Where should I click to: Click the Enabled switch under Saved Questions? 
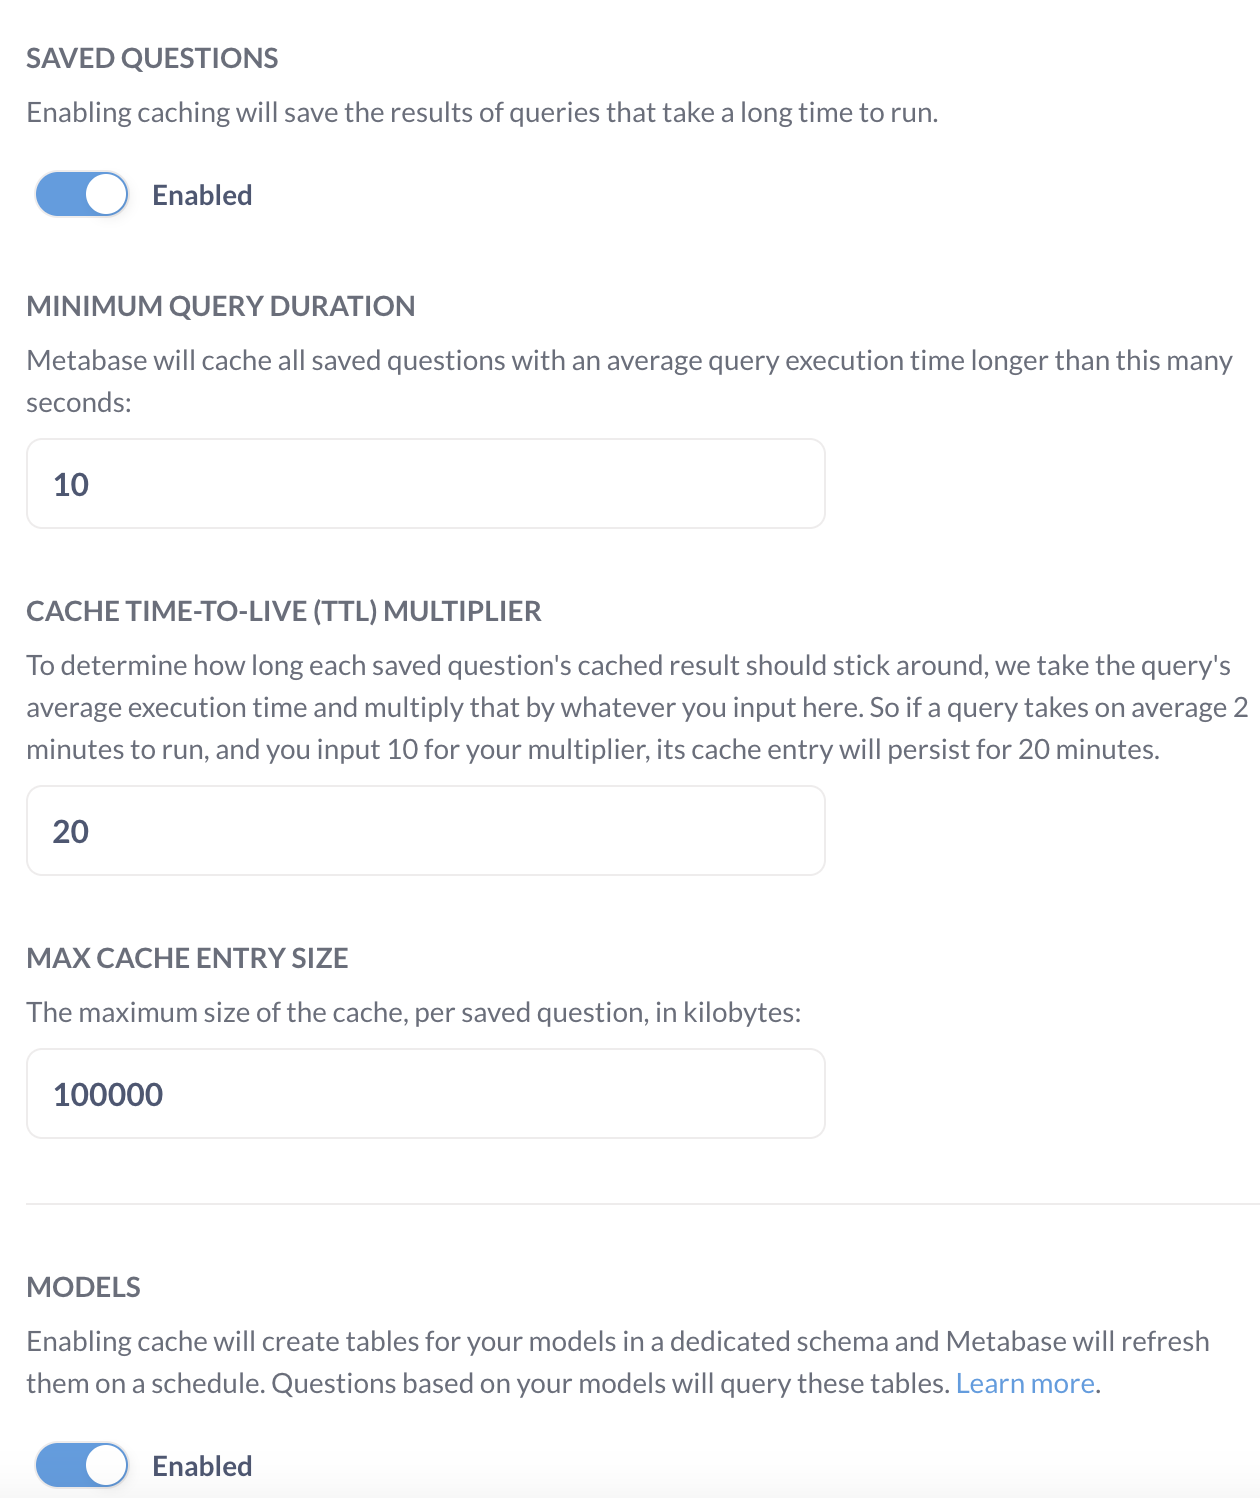(82, 194)
